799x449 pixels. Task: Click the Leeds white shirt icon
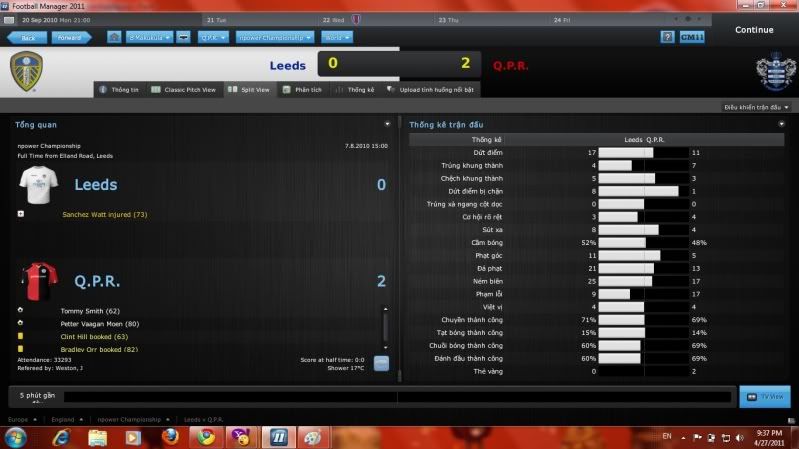point(38,184)
